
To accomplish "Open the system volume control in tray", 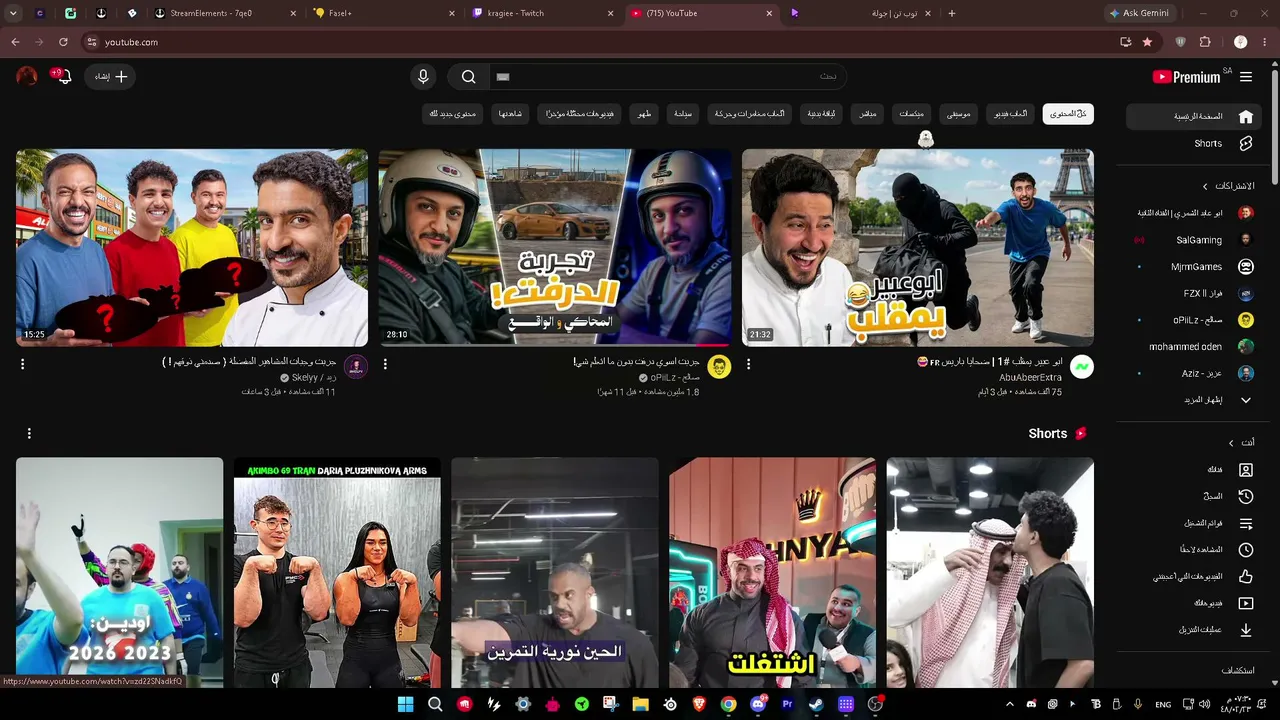I will coord(1204,704).
